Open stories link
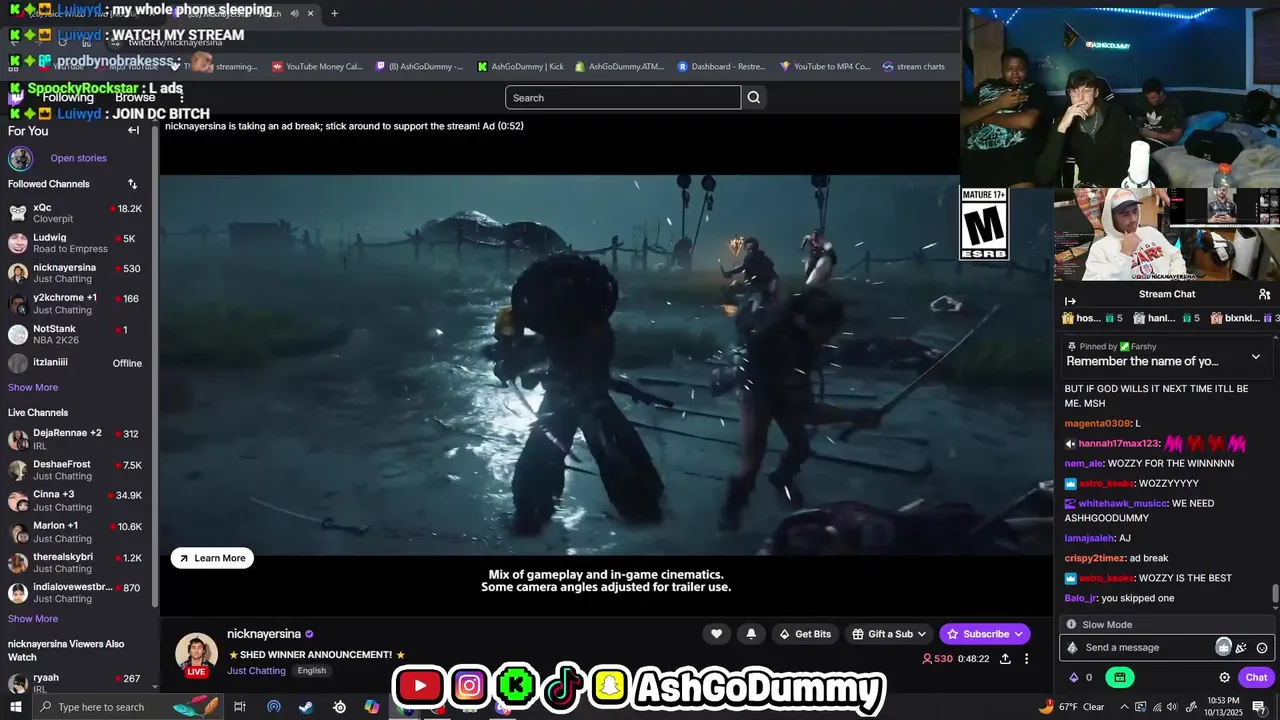The image size is (1280, 720). (x=78, y=158)
